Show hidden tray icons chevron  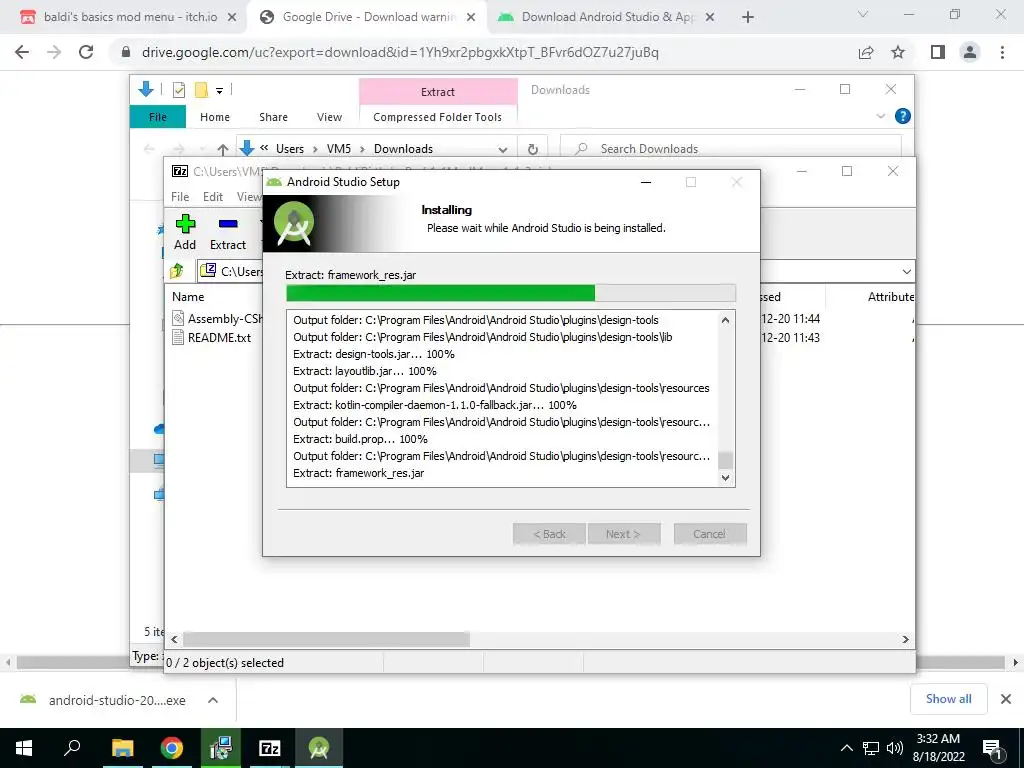(x=846, y=748)
